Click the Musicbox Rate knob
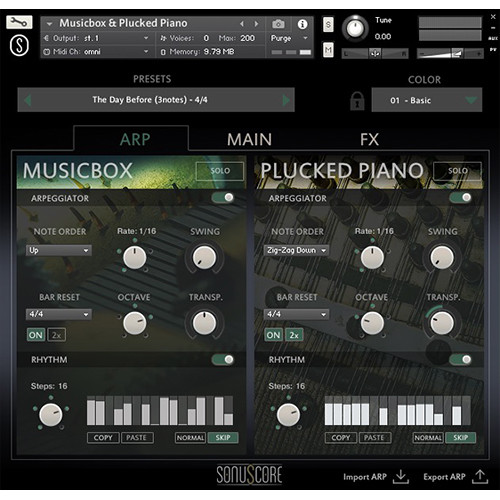The image size is (500, 500). (135, 258)
